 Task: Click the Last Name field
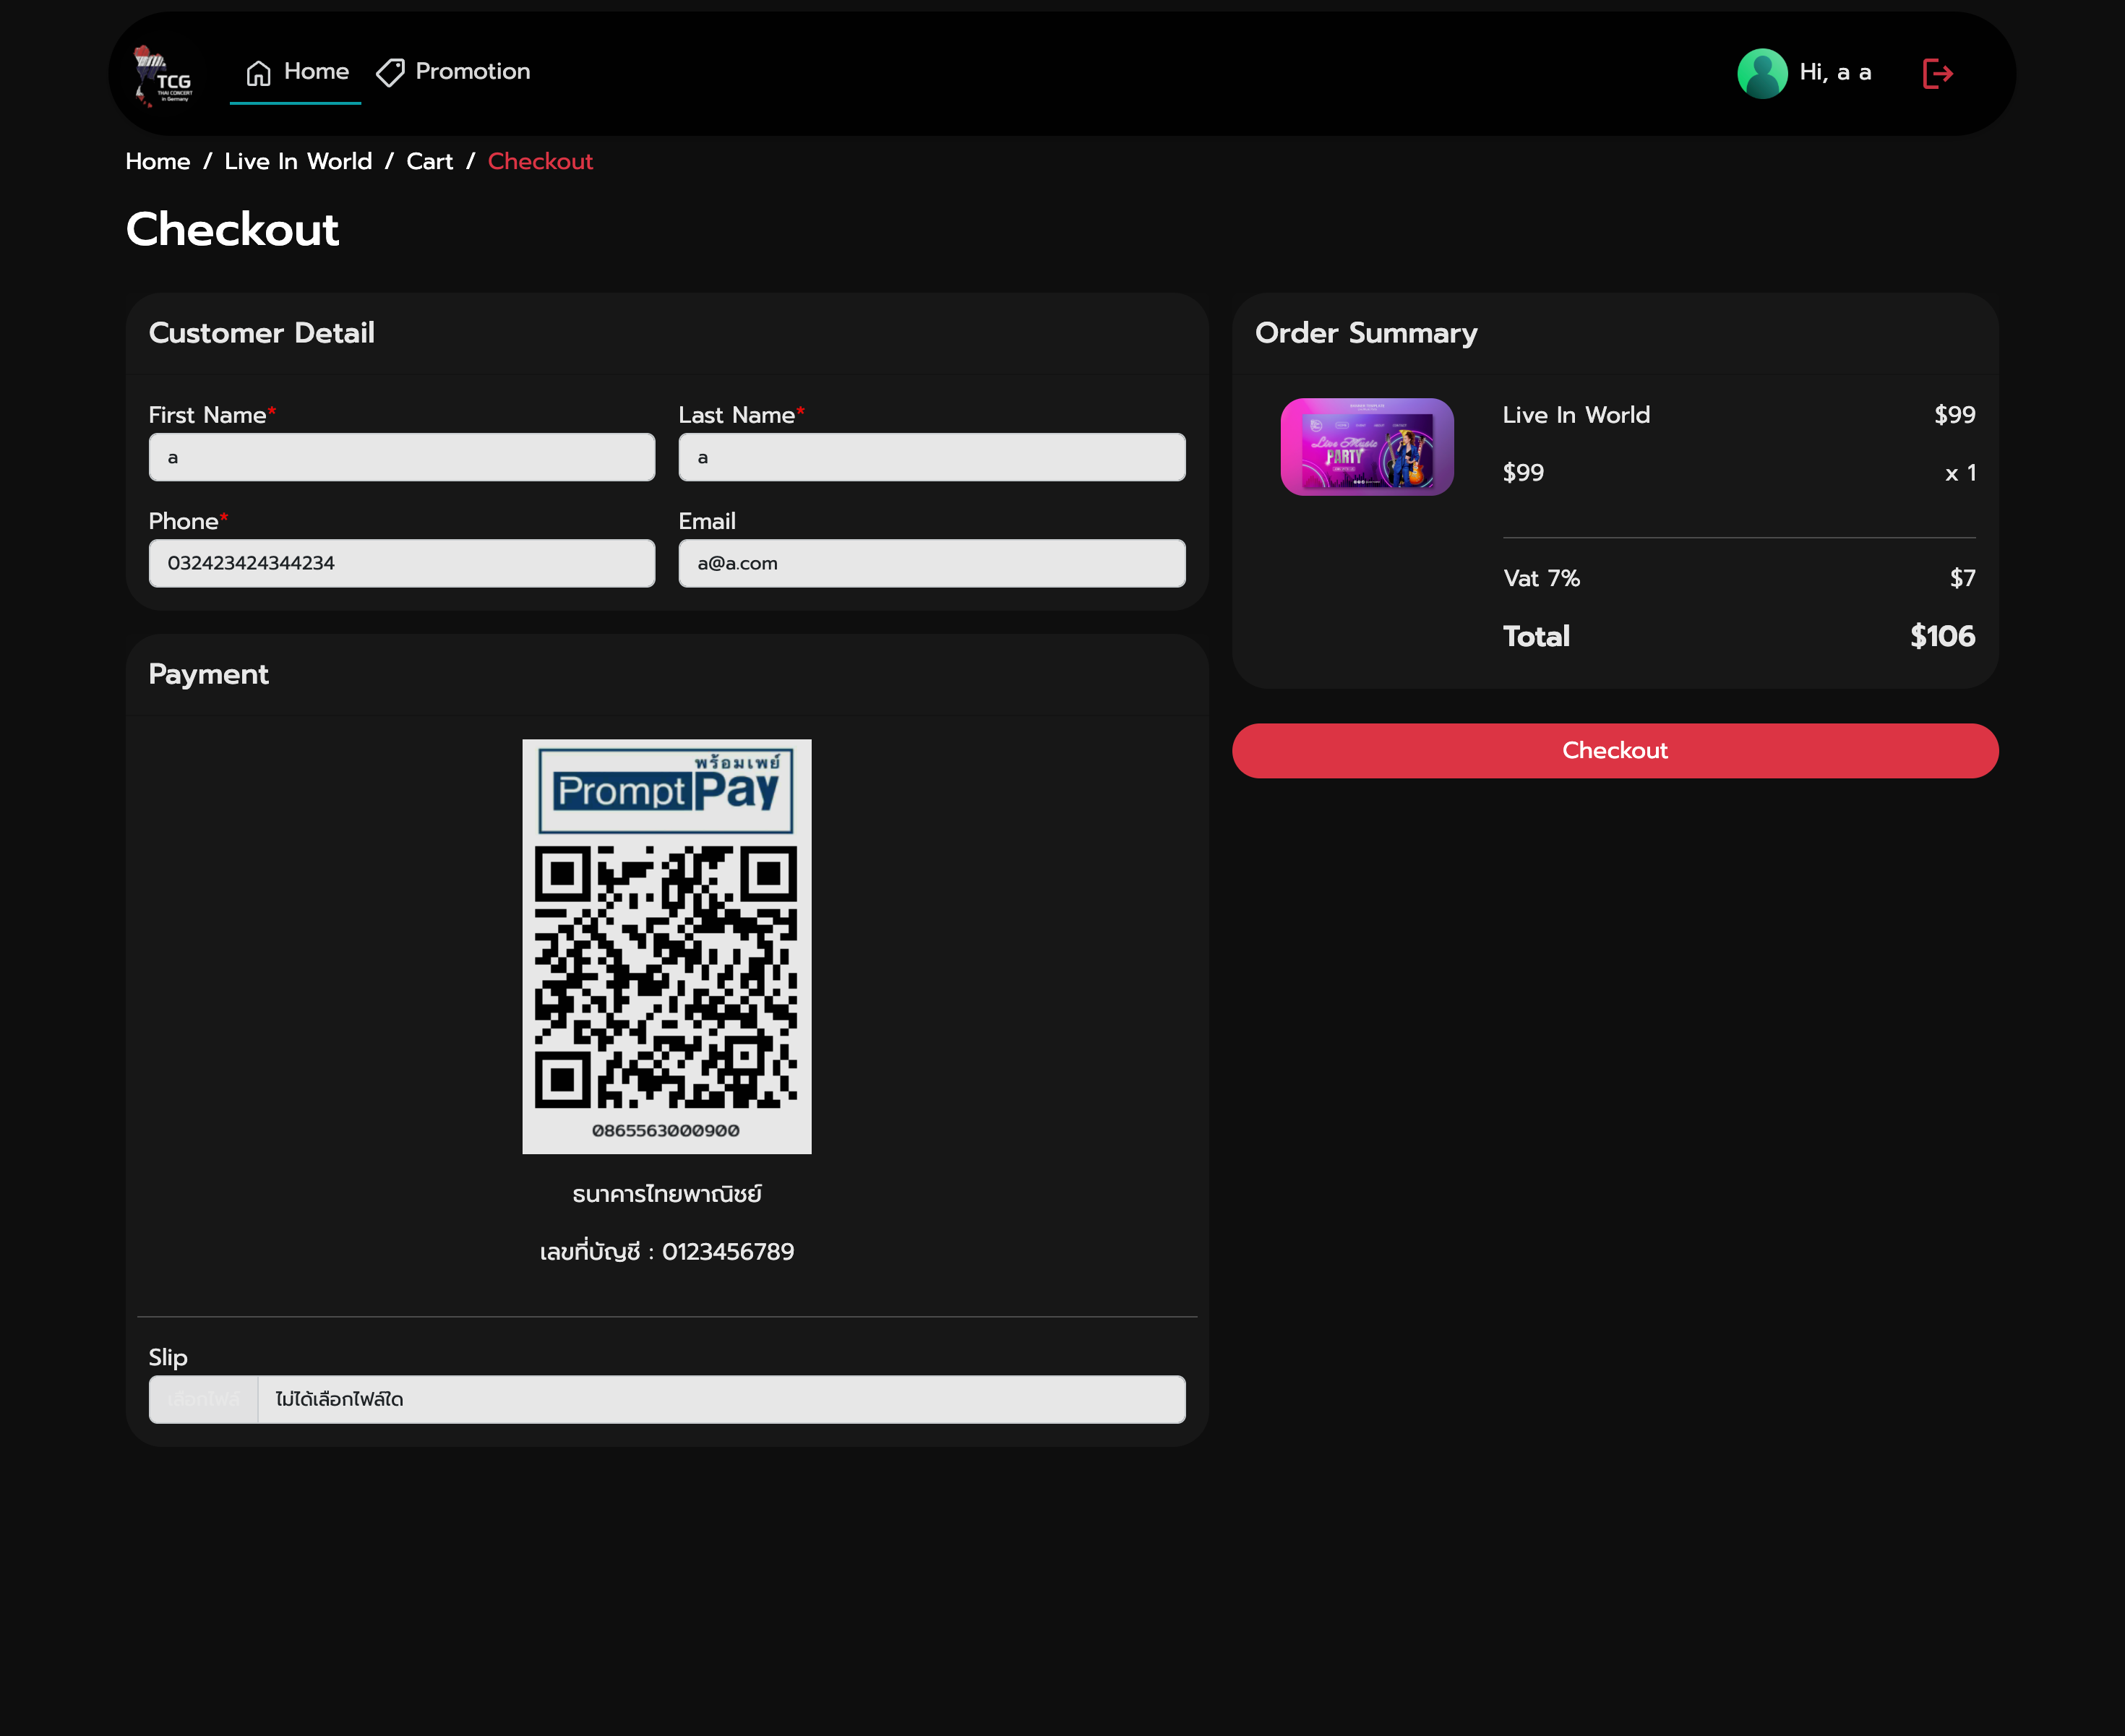click(x=931, y=457)
